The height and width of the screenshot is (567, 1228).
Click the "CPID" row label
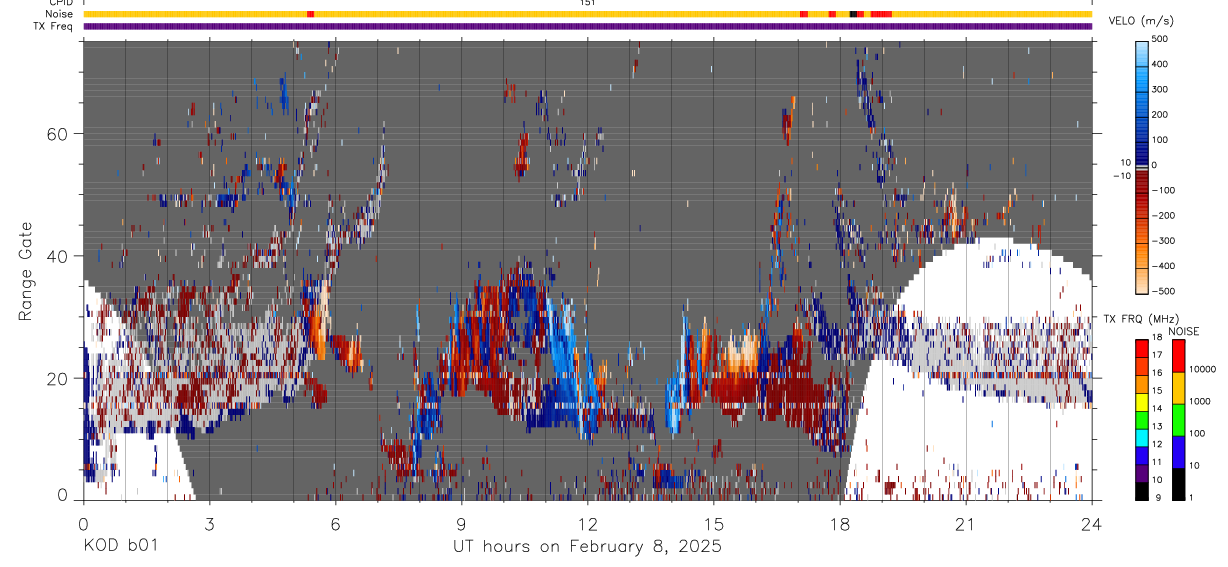59,3
